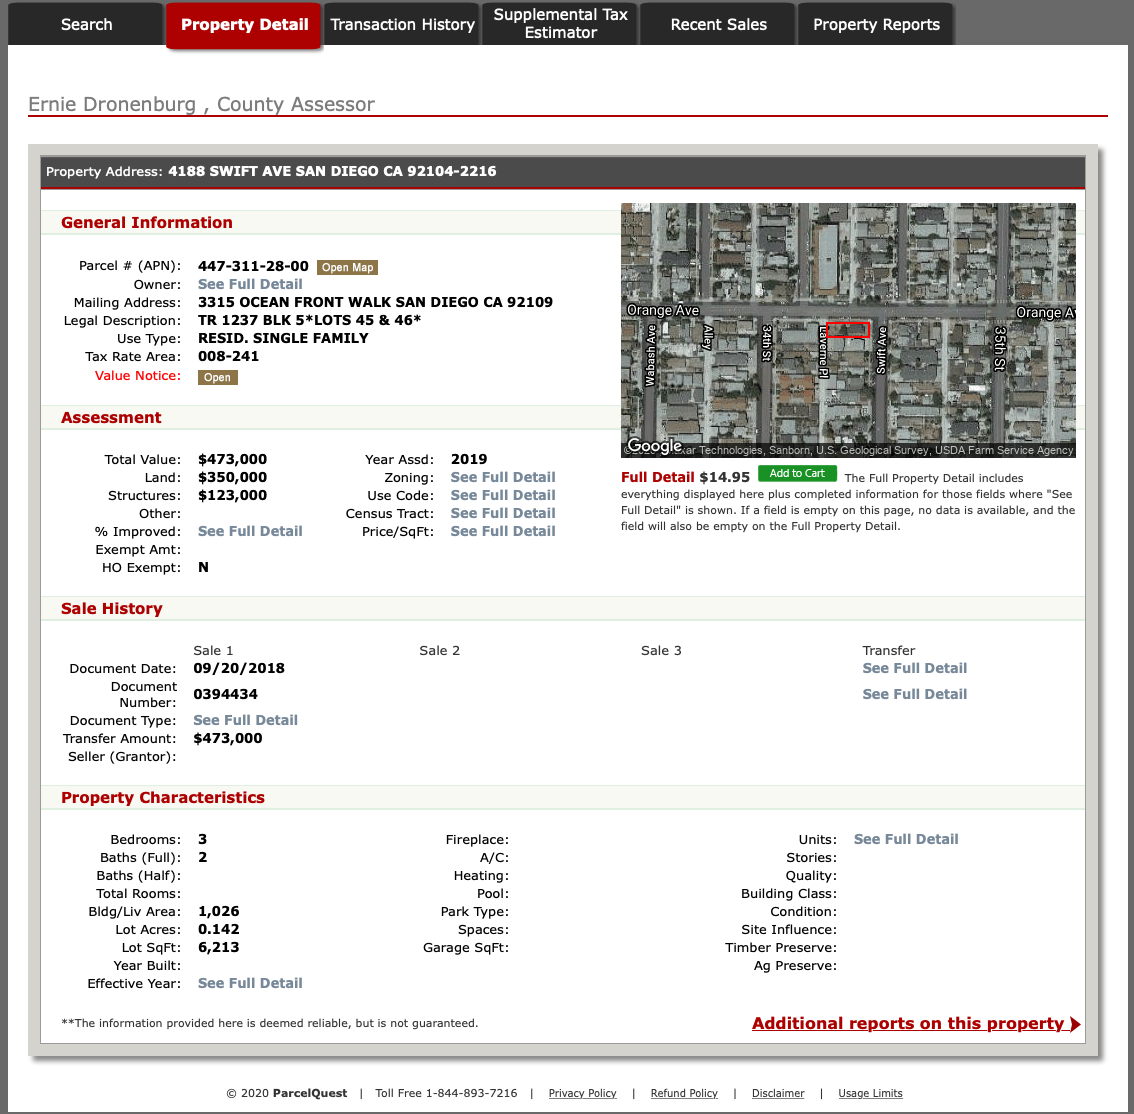1134x1114 pixels.
Task: Click the Add to Cart button
Action: 797,472
